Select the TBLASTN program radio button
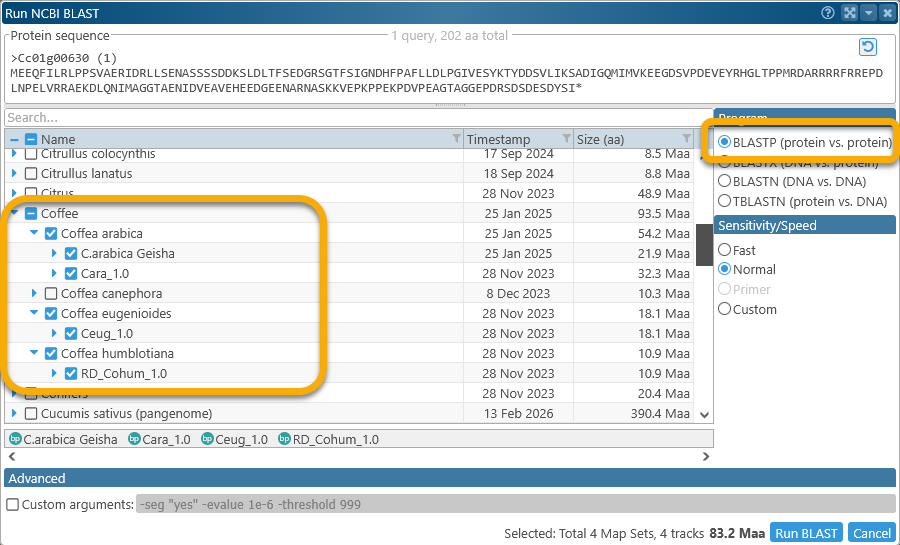 click(x=725, y=201)
